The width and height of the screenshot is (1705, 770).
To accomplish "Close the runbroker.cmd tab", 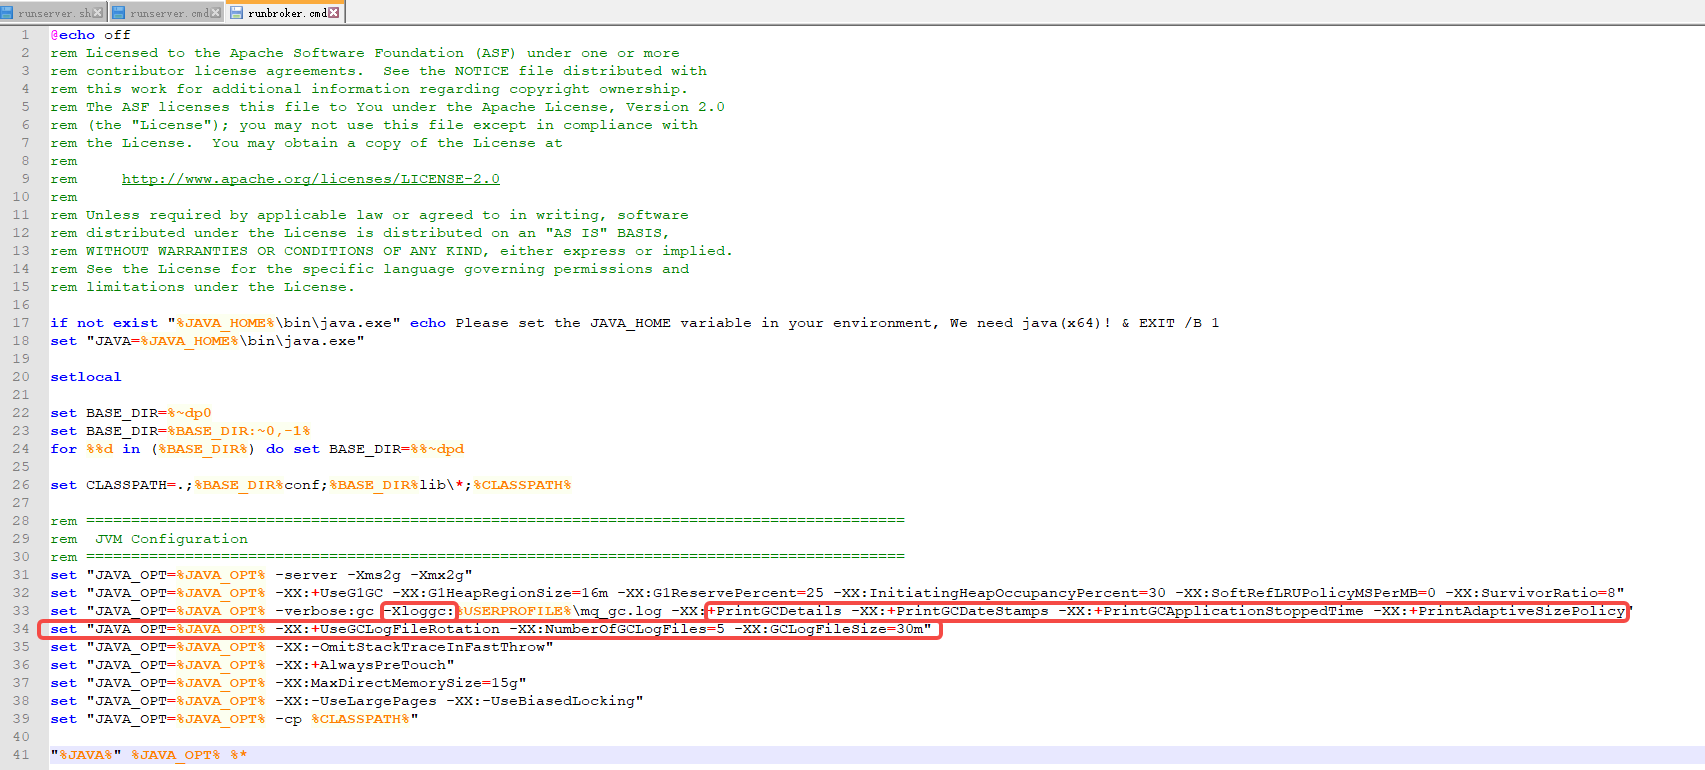I will pos(334,13).
